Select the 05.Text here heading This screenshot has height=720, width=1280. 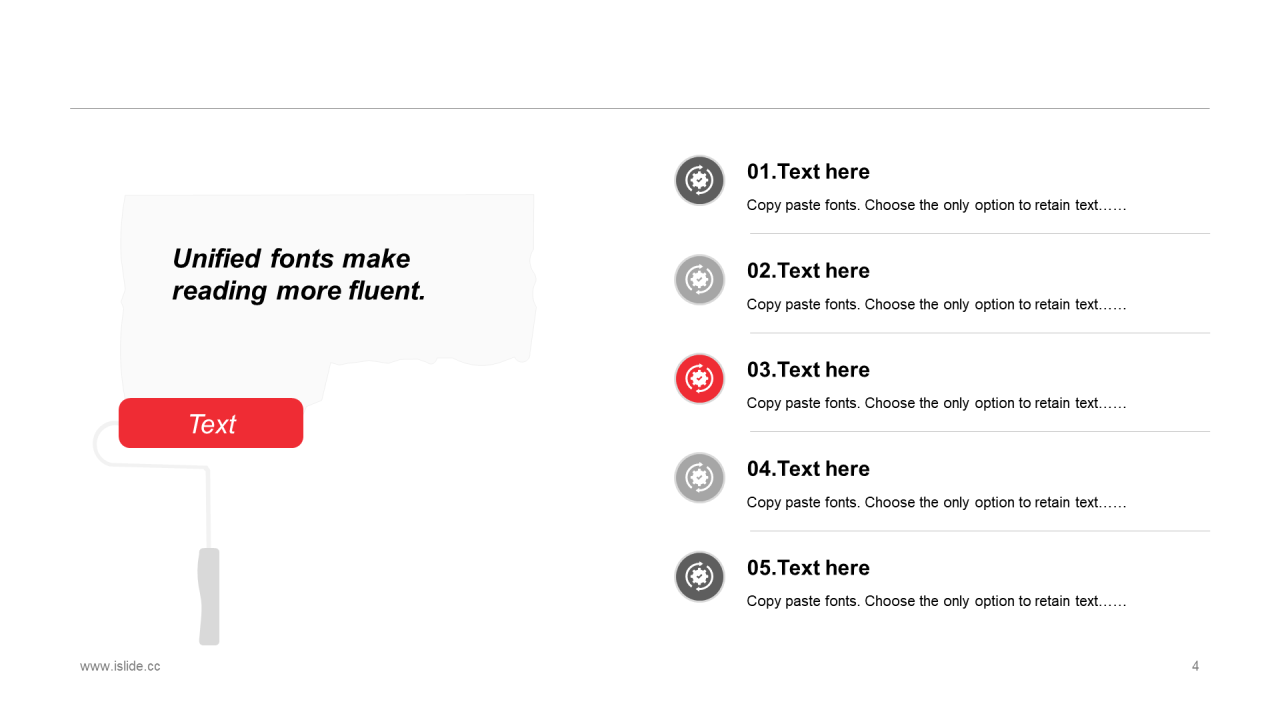(808, 568)
